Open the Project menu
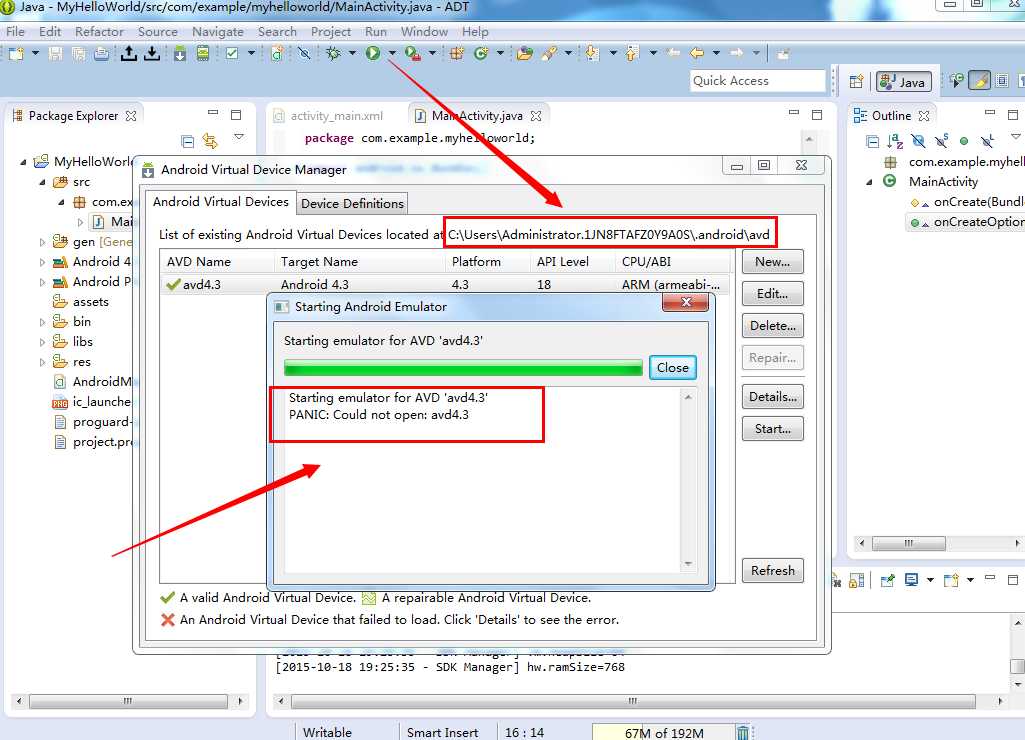 [x=331, y=31]
